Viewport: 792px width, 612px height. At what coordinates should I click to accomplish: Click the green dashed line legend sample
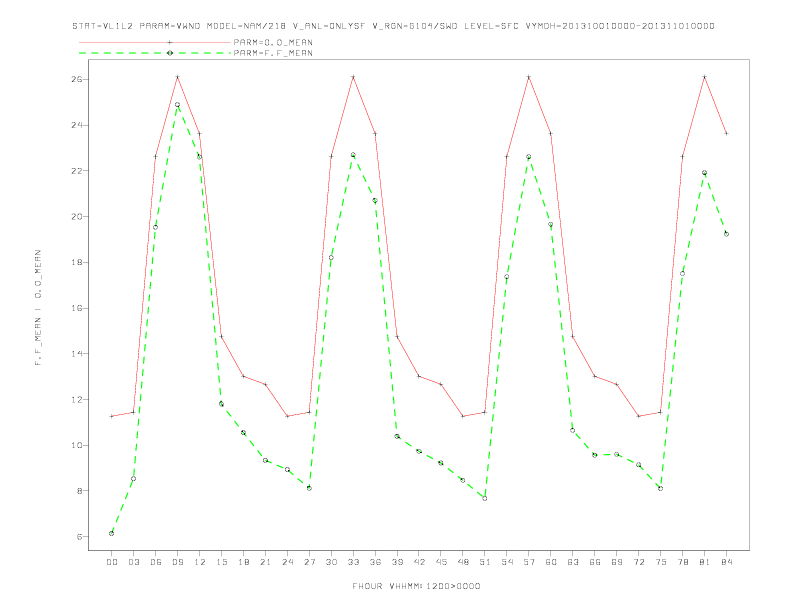(155, 53)
